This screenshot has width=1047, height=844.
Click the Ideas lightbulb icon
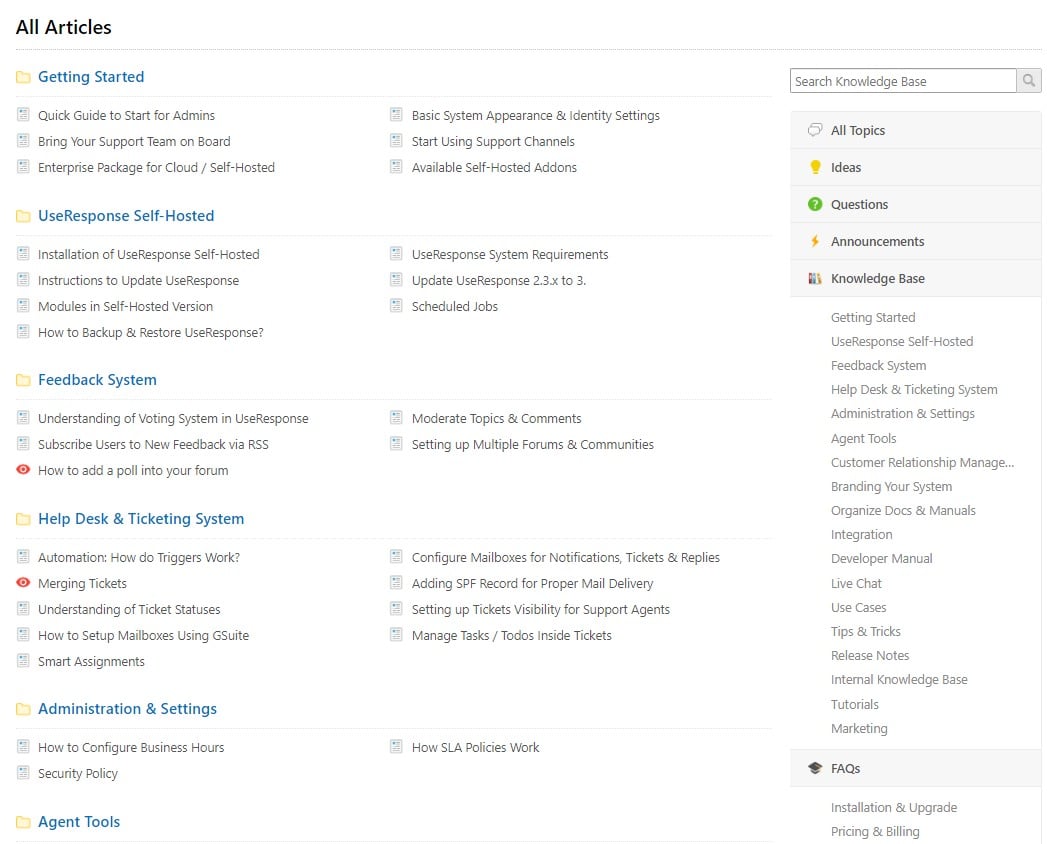[815, 168]
